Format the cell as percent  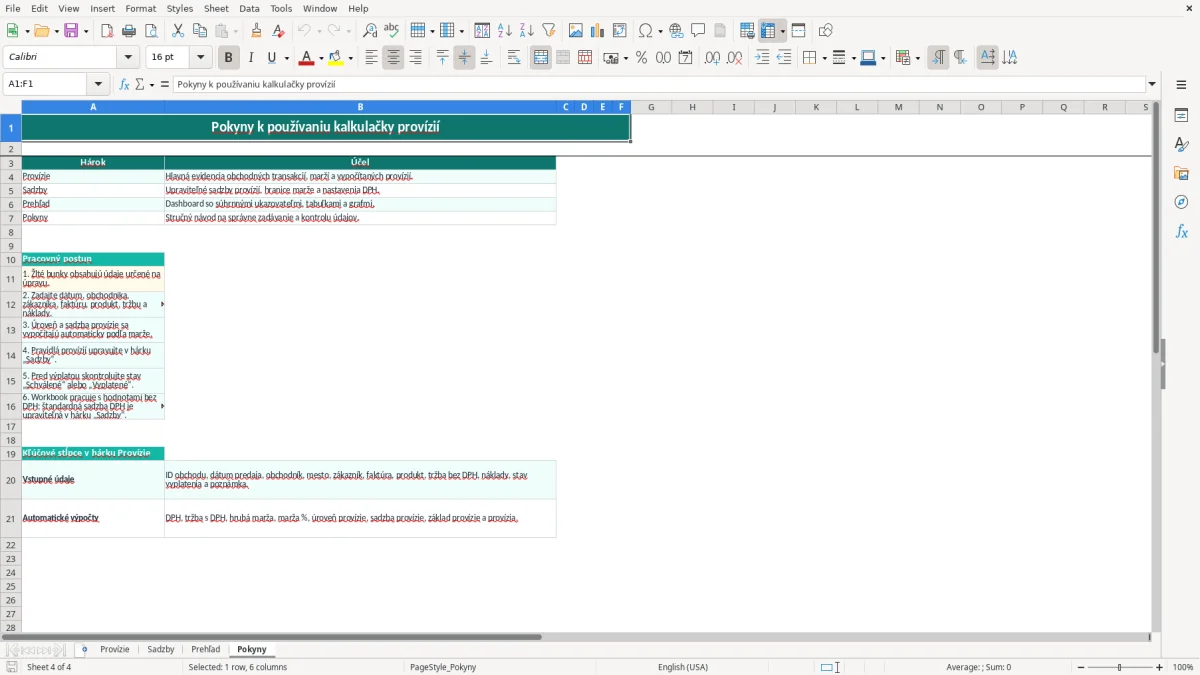(642, 58)
